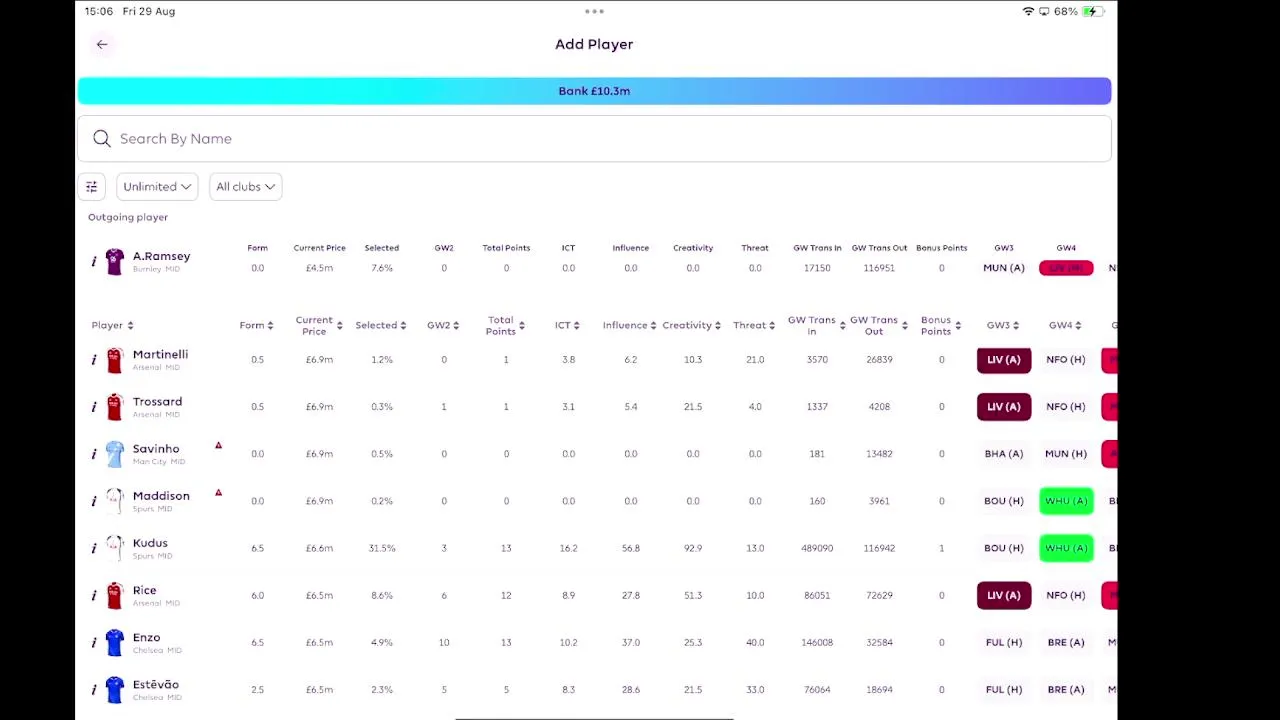Sort table by Total Points
Screen dimensions: 1280x720
505,325
